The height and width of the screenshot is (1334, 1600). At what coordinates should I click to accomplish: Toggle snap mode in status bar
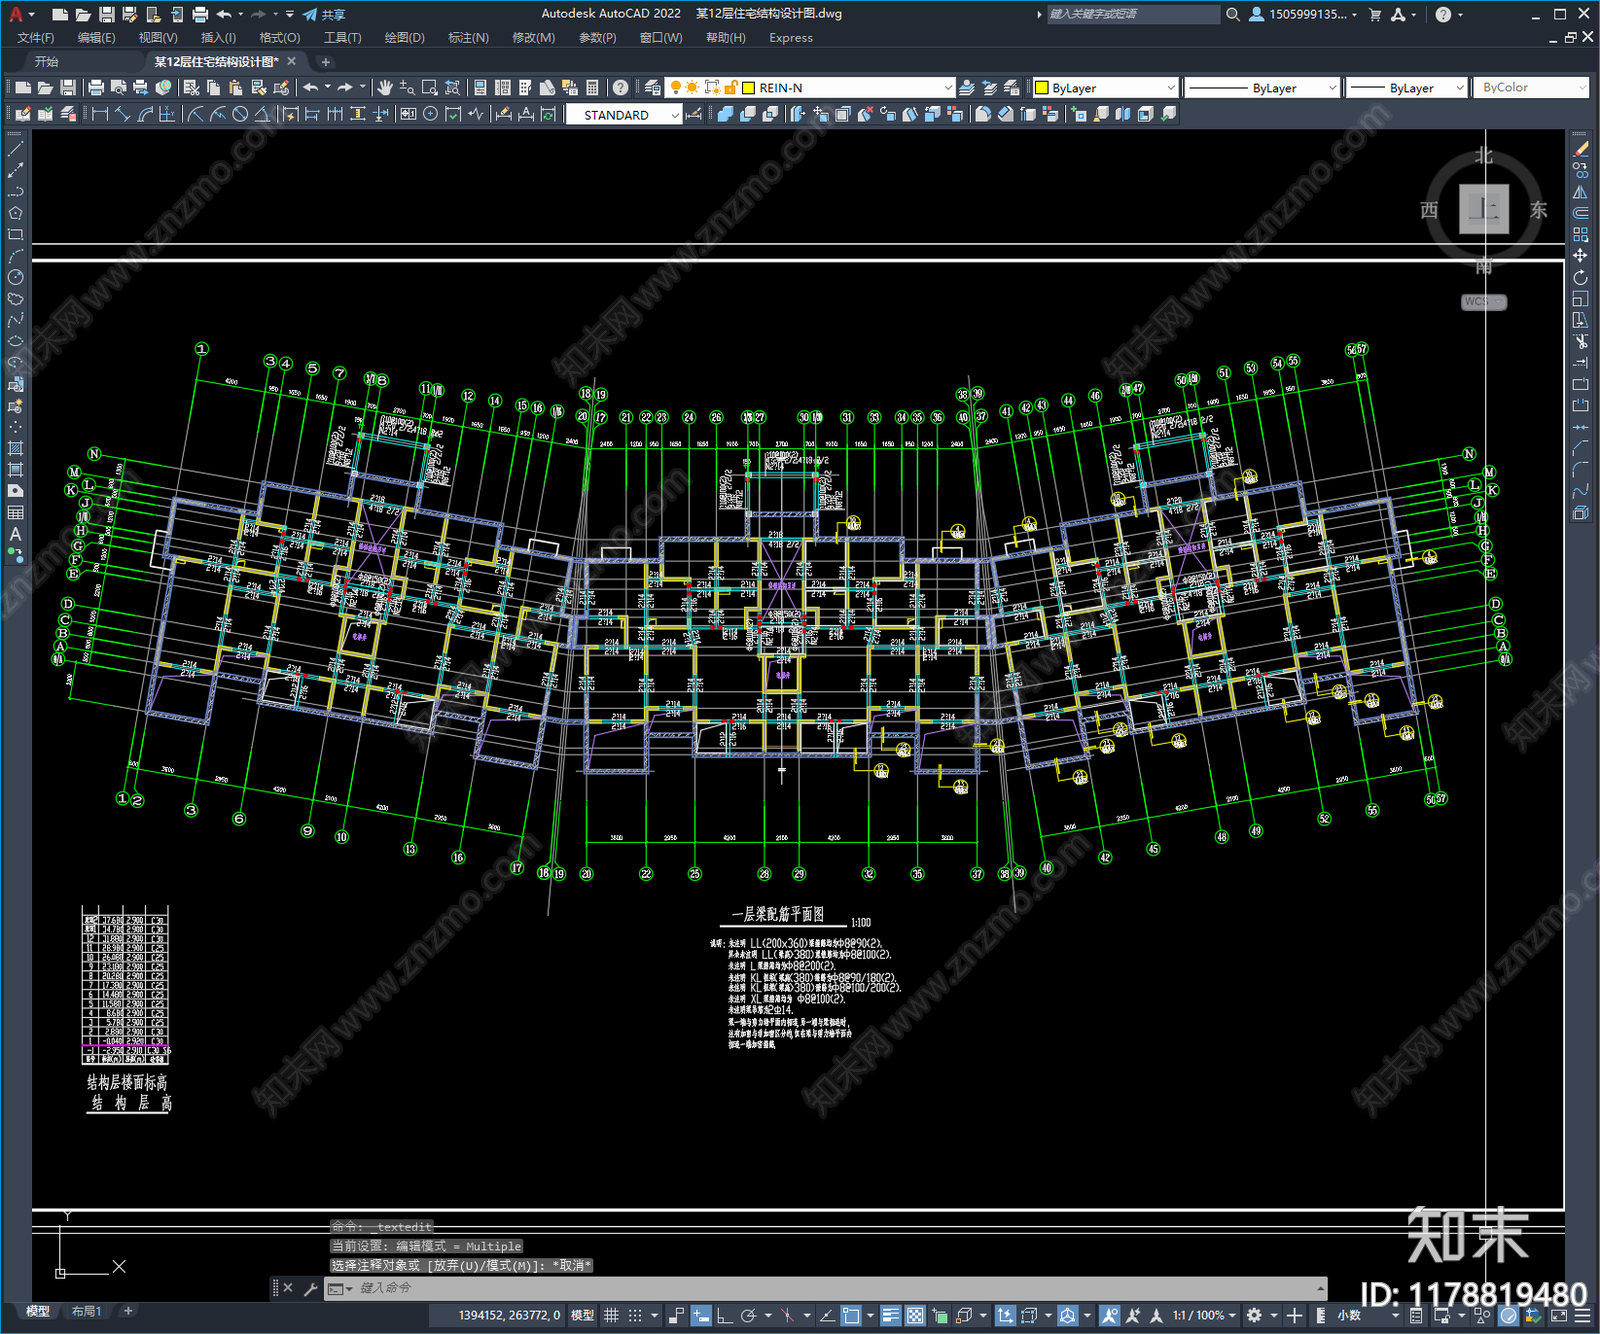click(x=635, y=1315)
